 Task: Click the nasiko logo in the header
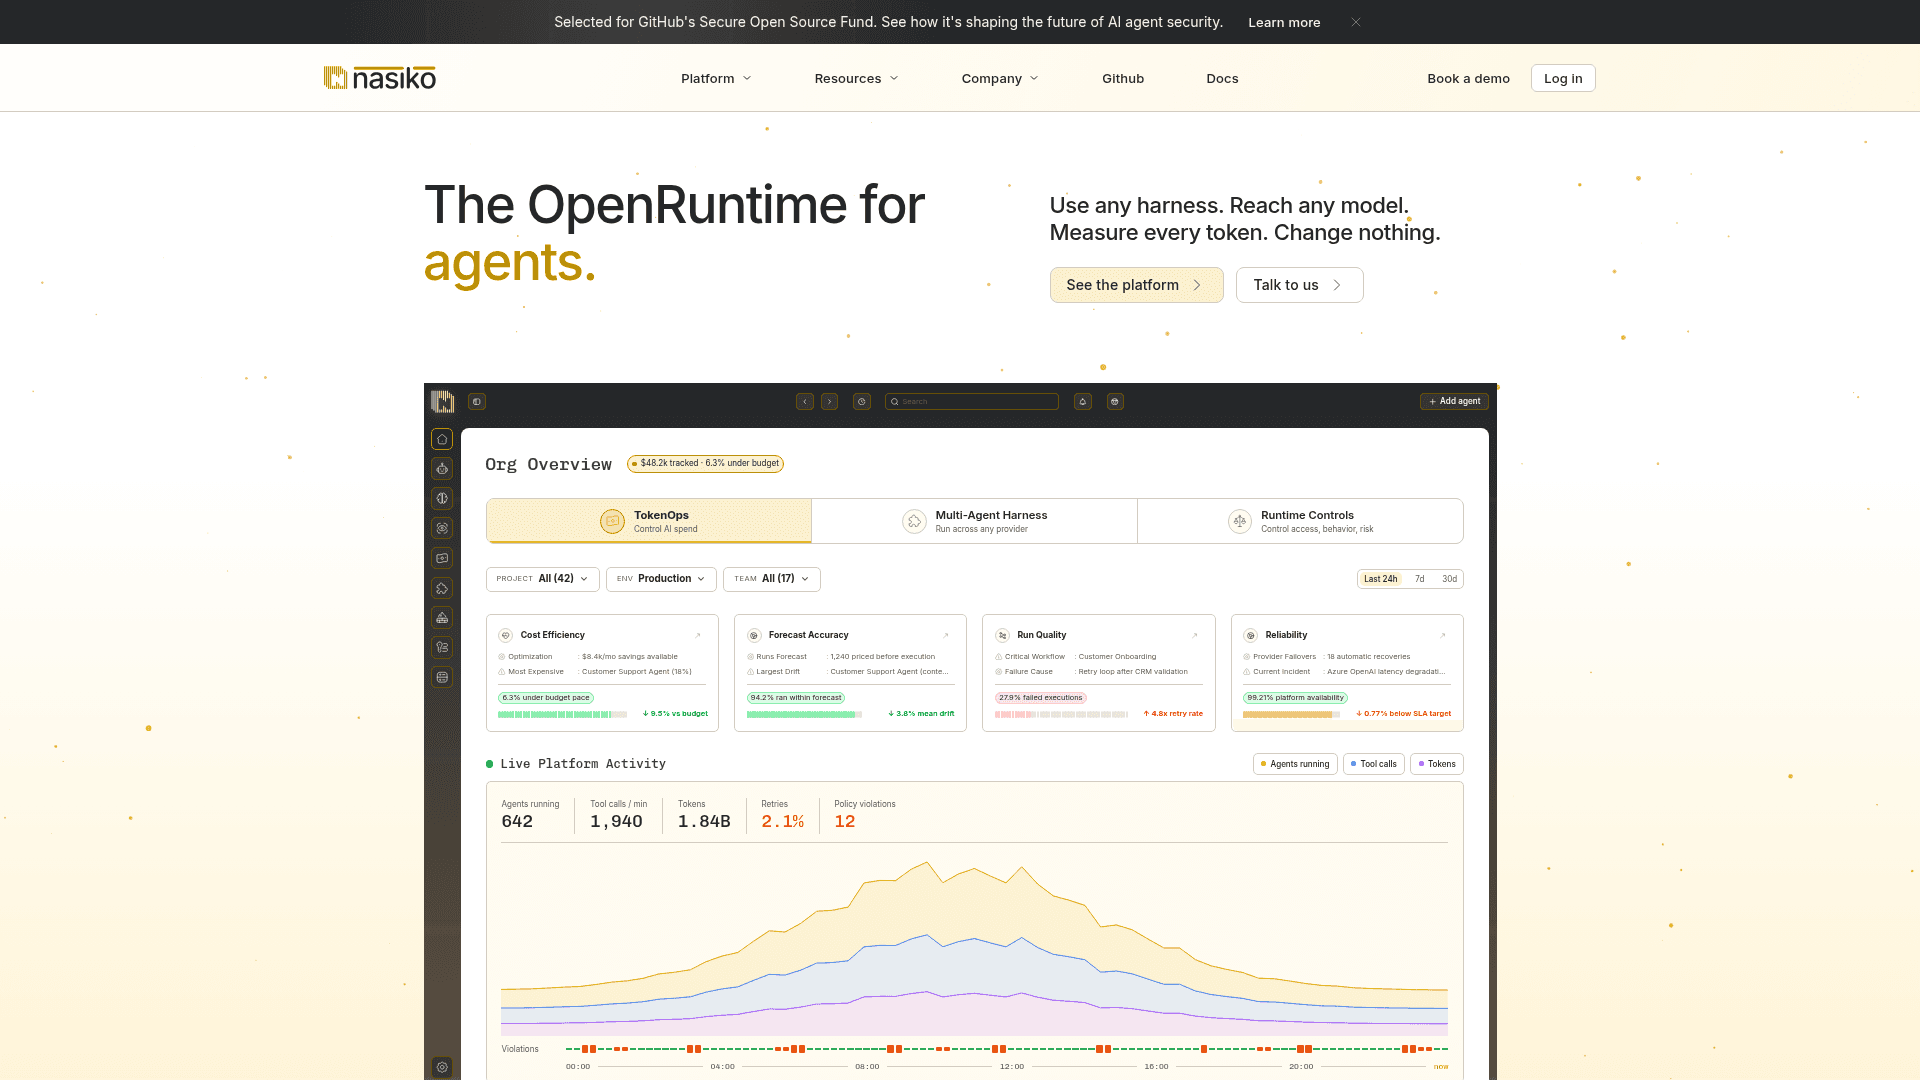380,78
